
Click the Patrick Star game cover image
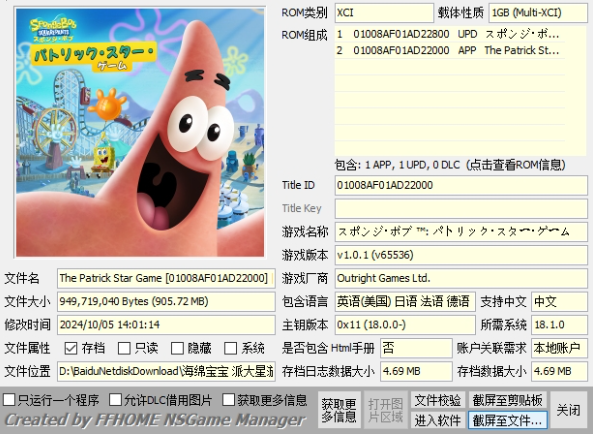point(140,132)
